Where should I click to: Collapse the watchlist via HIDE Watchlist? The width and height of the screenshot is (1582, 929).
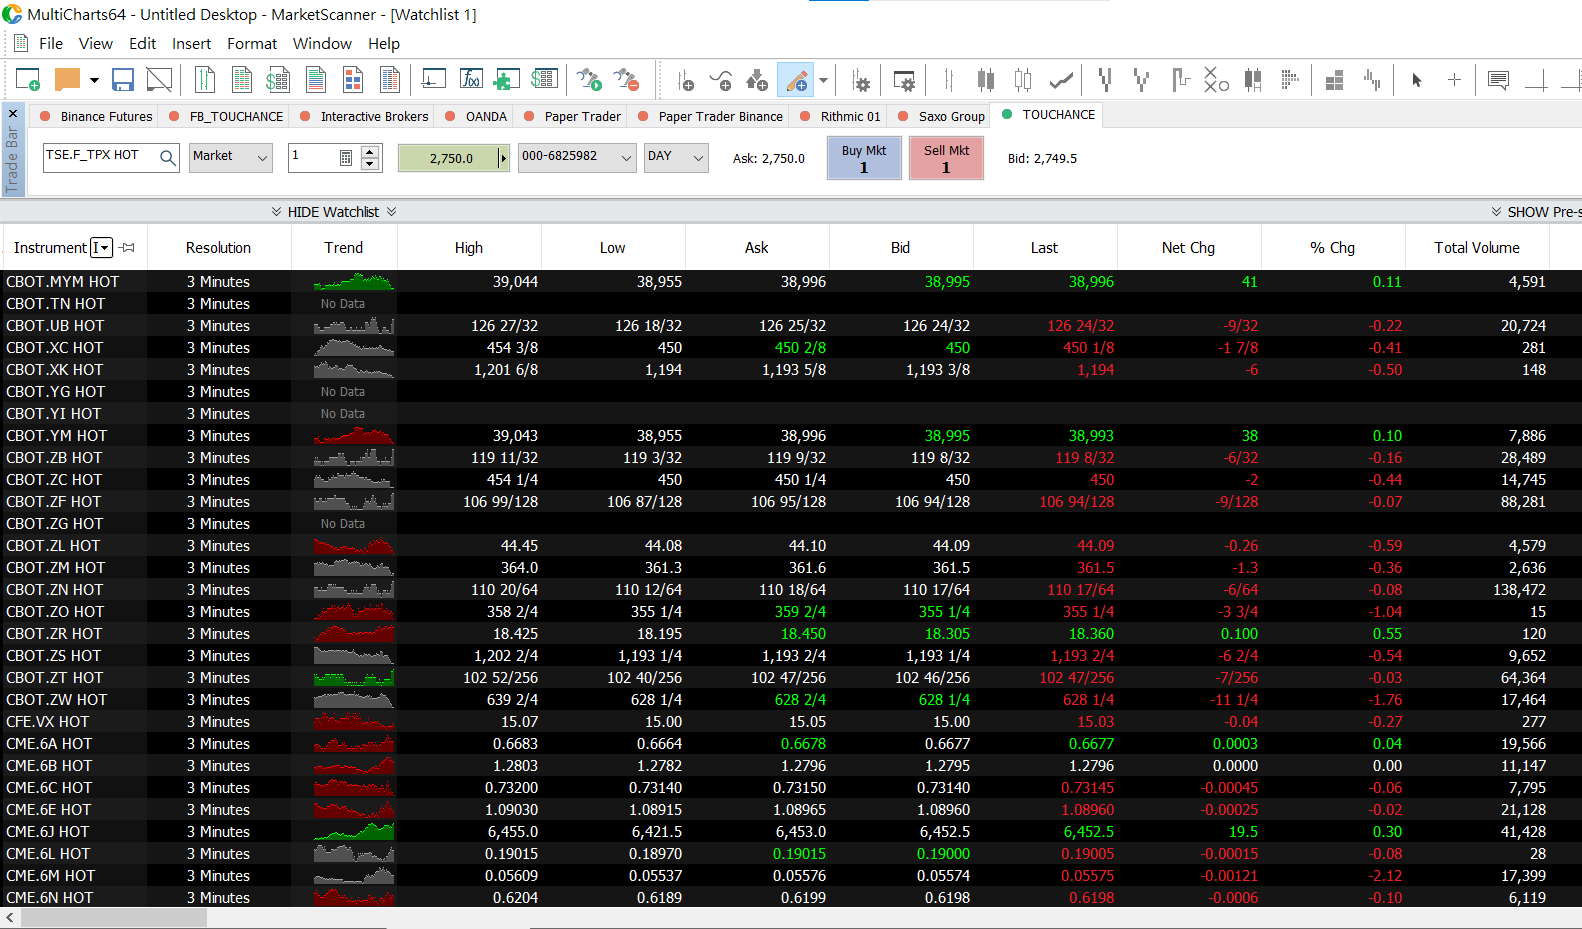pyautogui.click(x=334, y=212)
